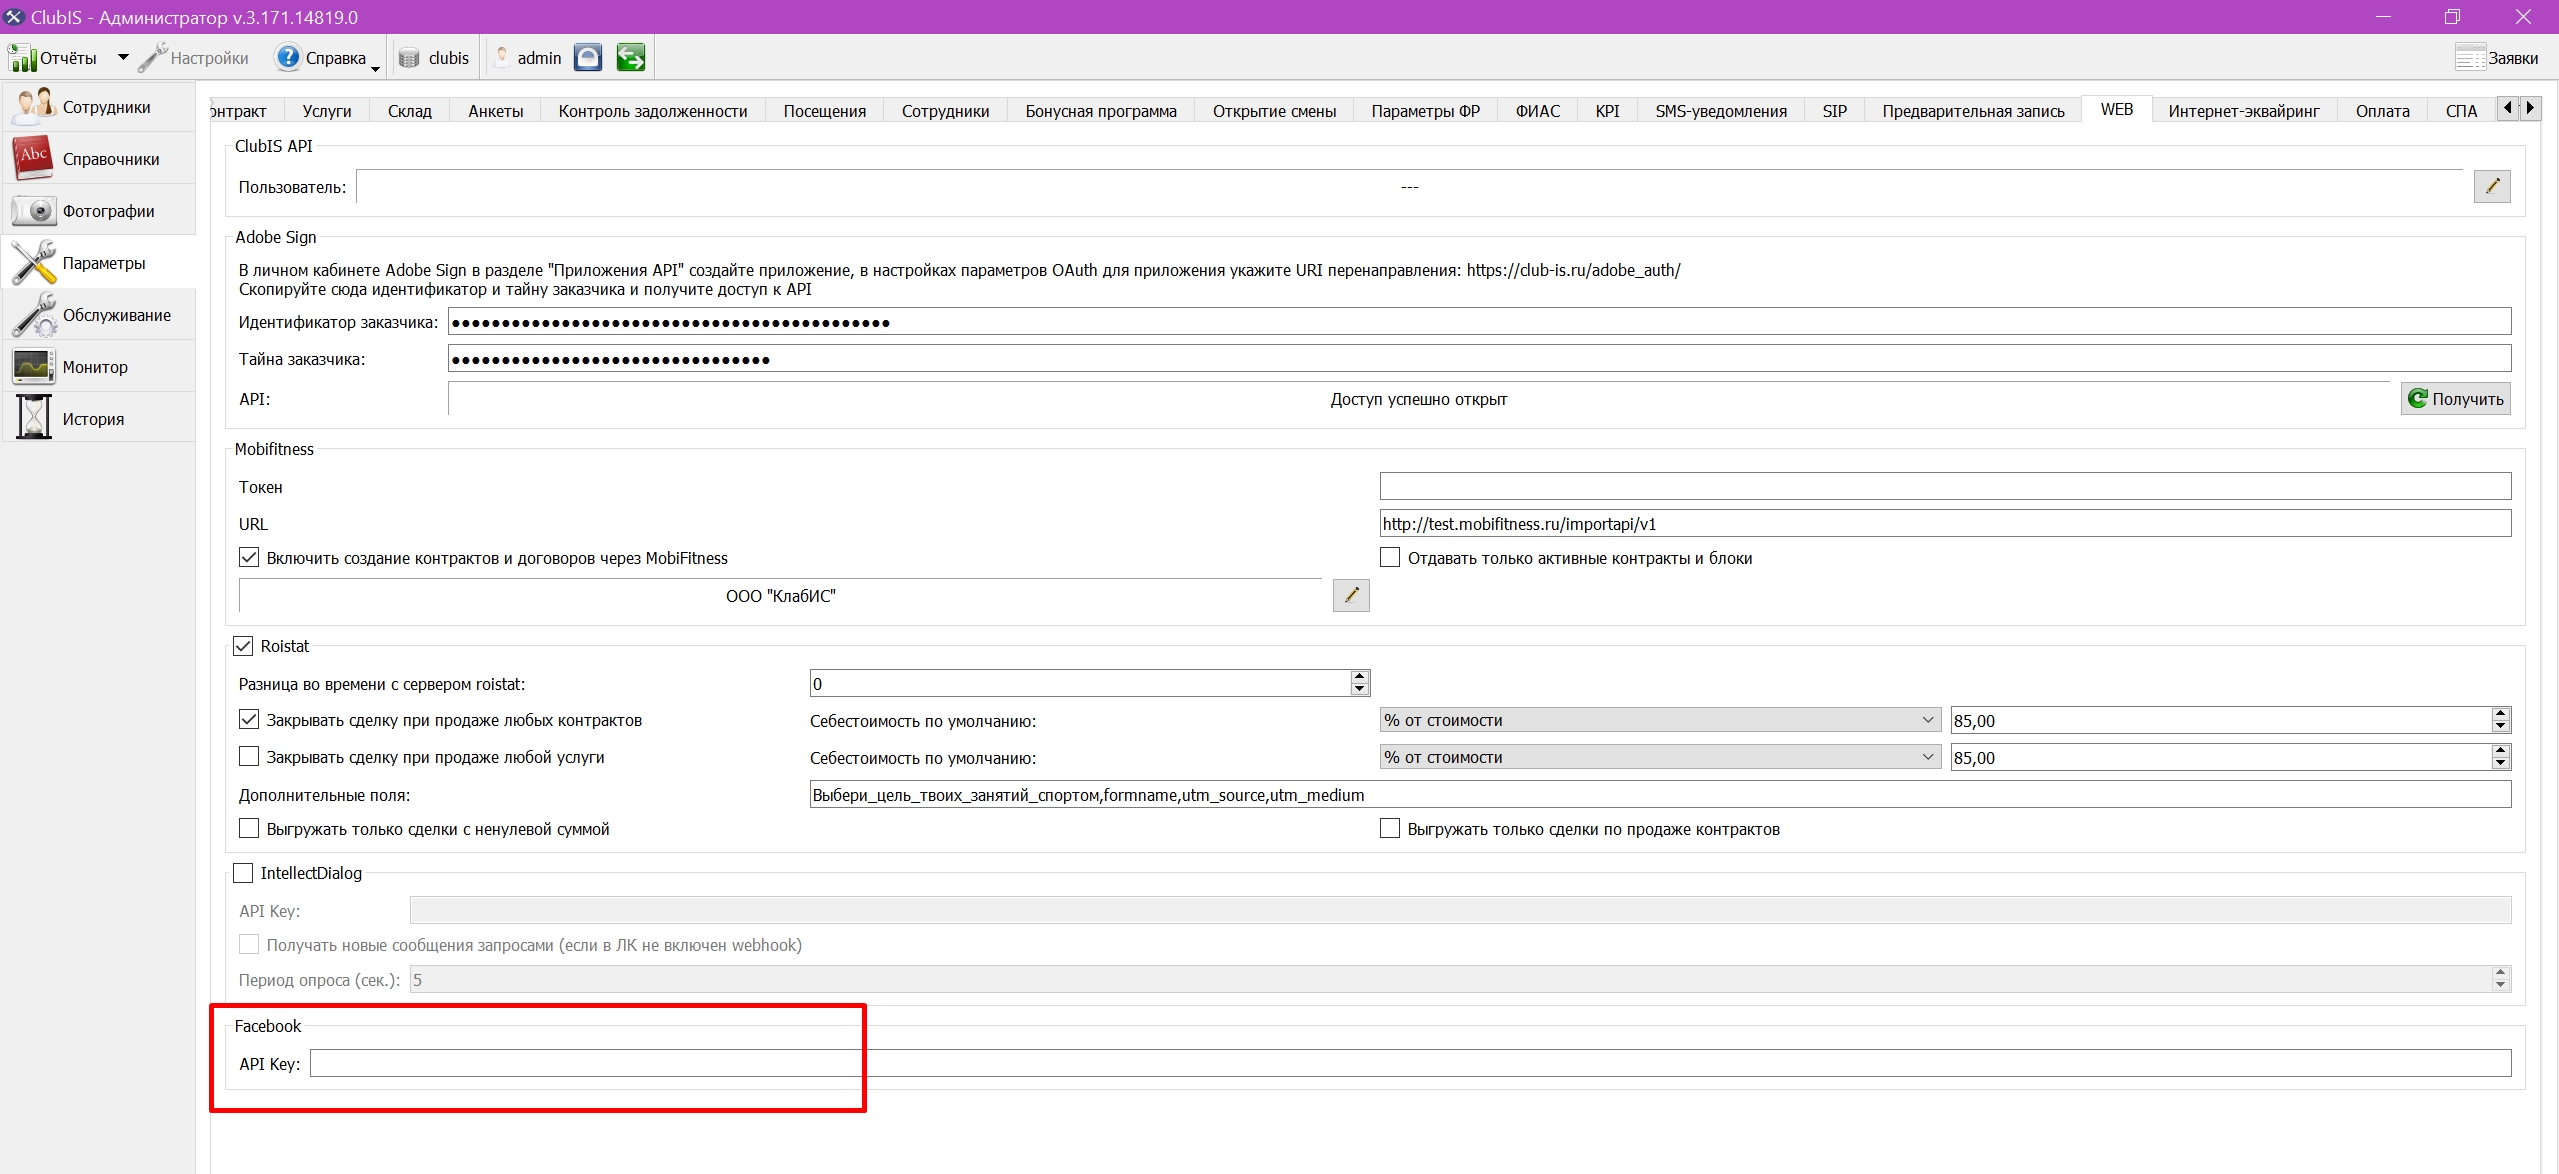Switch to the Бонусная программа tab
This screenshot has width=2559, height=1174.
click(1101, 111)
